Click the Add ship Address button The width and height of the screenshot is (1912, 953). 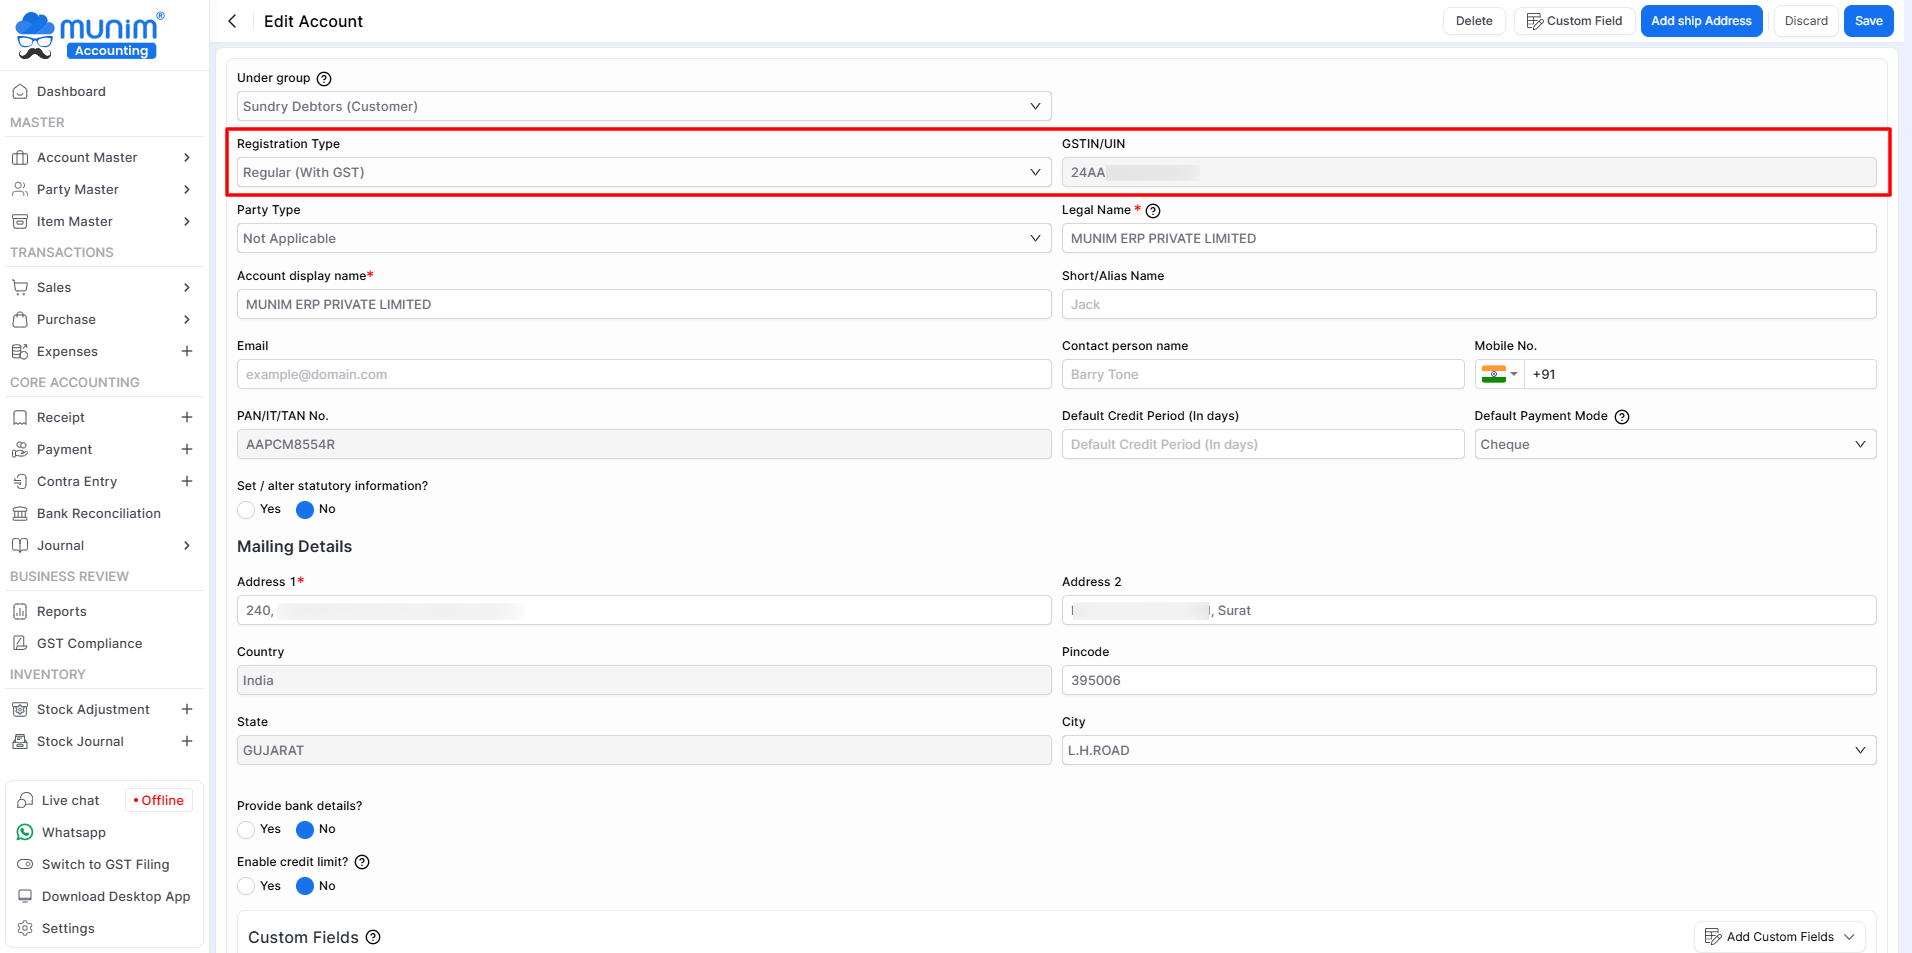tap(1701, 21)
